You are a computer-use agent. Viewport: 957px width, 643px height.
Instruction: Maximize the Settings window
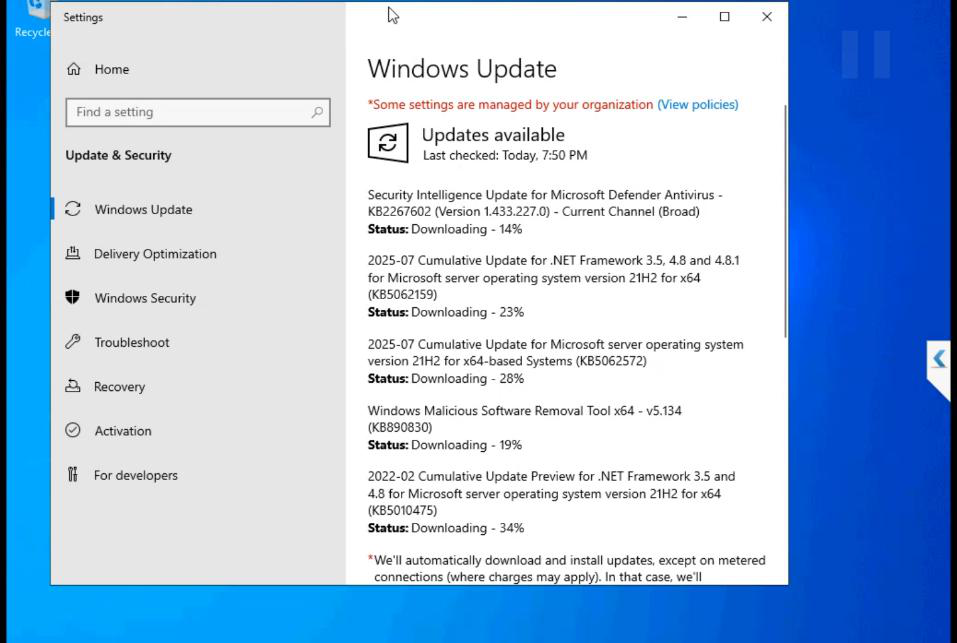(724, 17)
